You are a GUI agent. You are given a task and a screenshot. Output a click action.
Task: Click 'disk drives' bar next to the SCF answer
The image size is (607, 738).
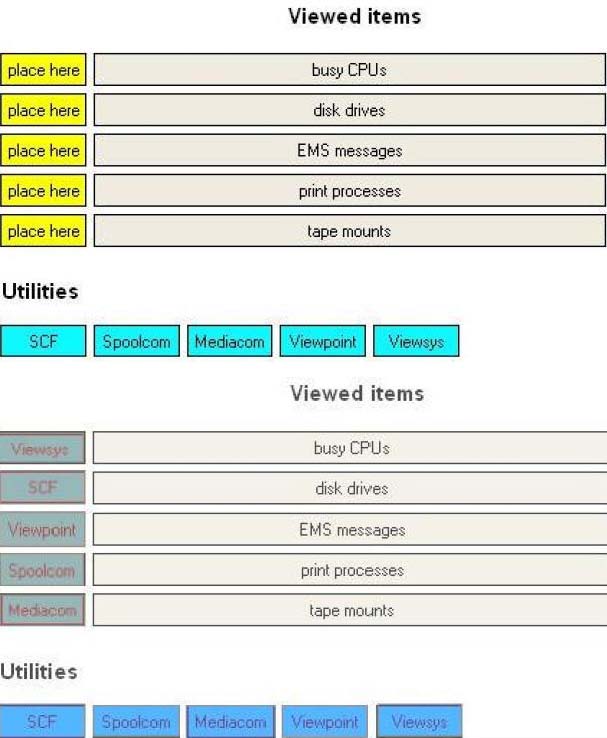click(x=350, y=489)
